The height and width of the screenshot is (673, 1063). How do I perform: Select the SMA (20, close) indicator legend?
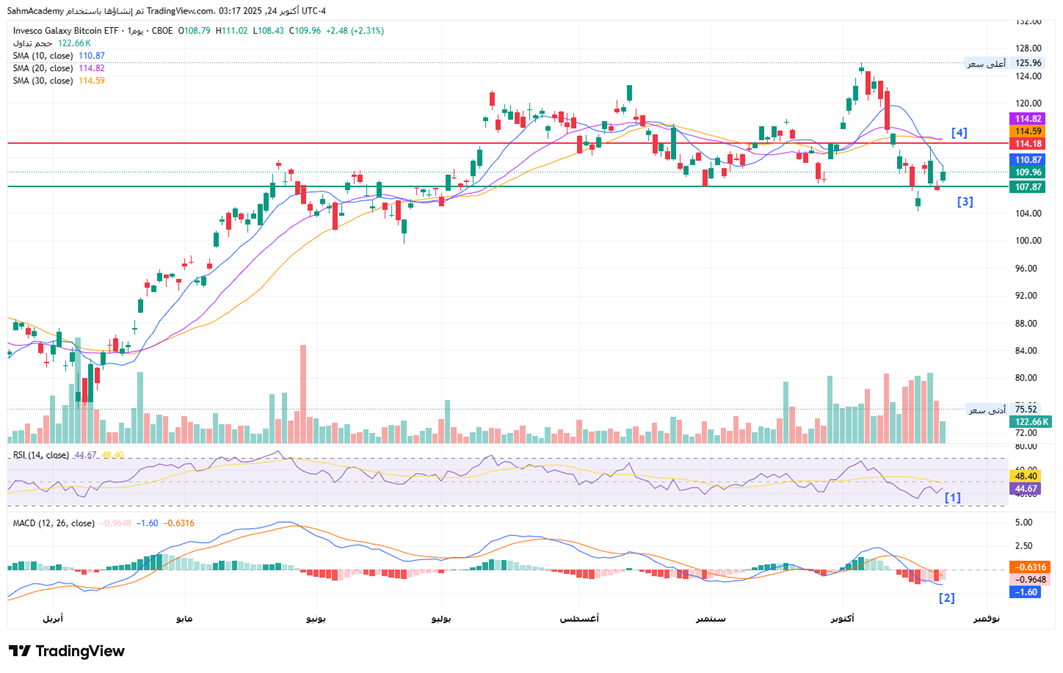[43, 68]
